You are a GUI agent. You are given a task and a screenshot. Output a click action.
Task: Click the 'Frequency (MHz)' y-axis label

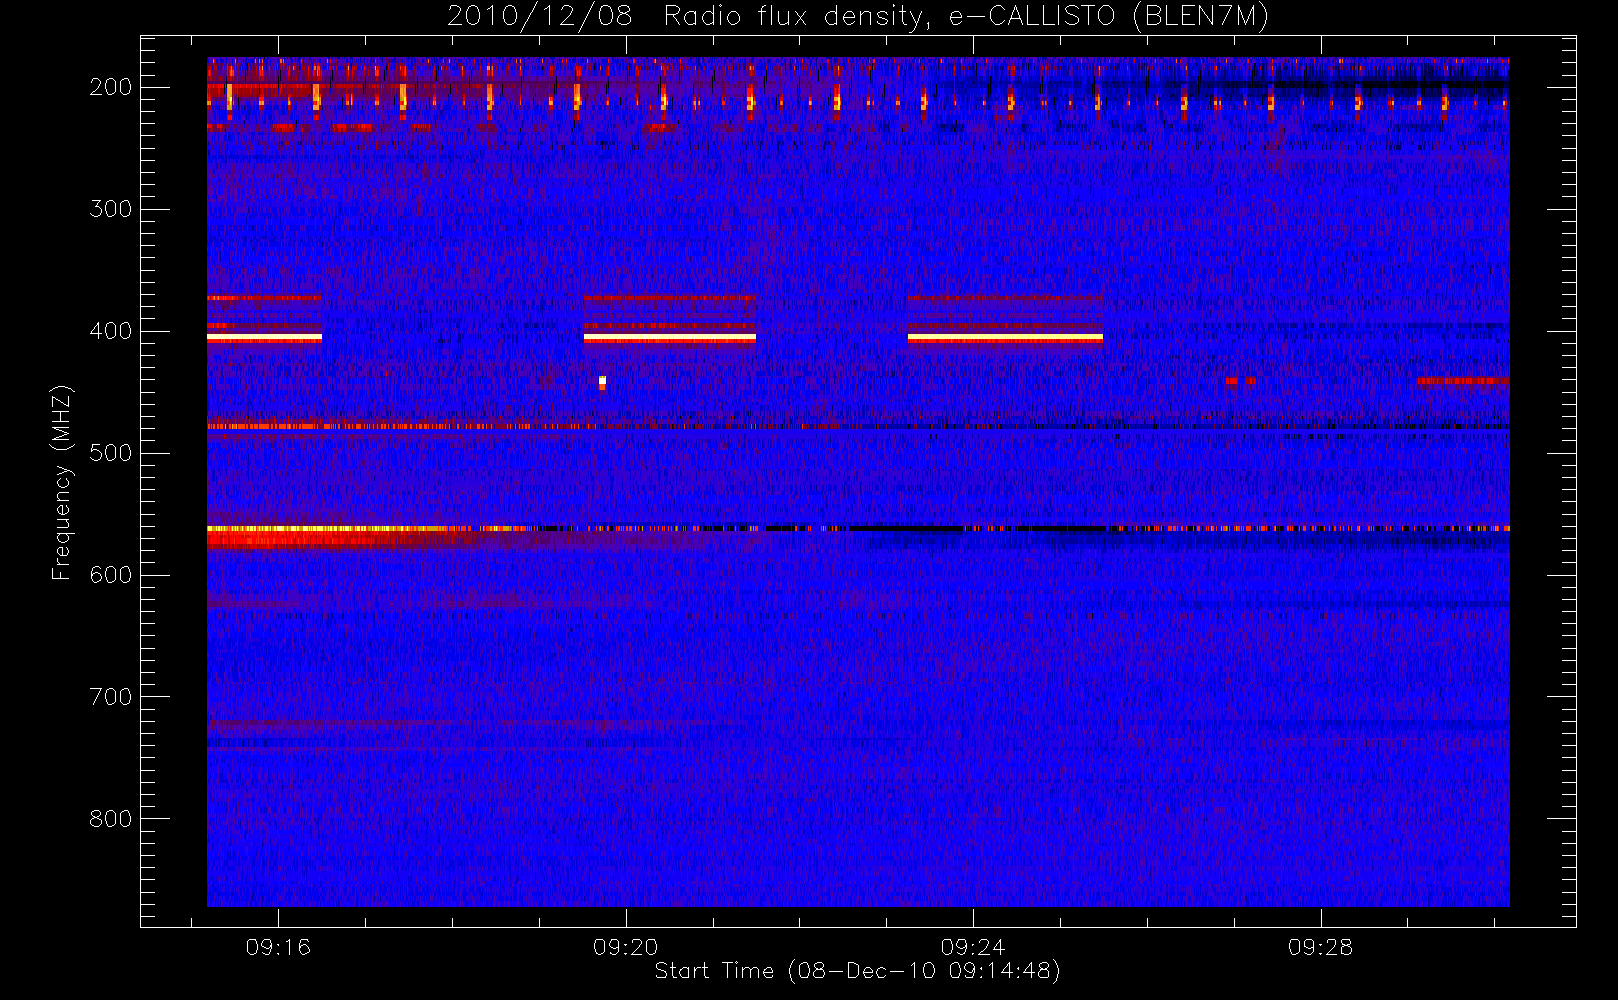62,482
